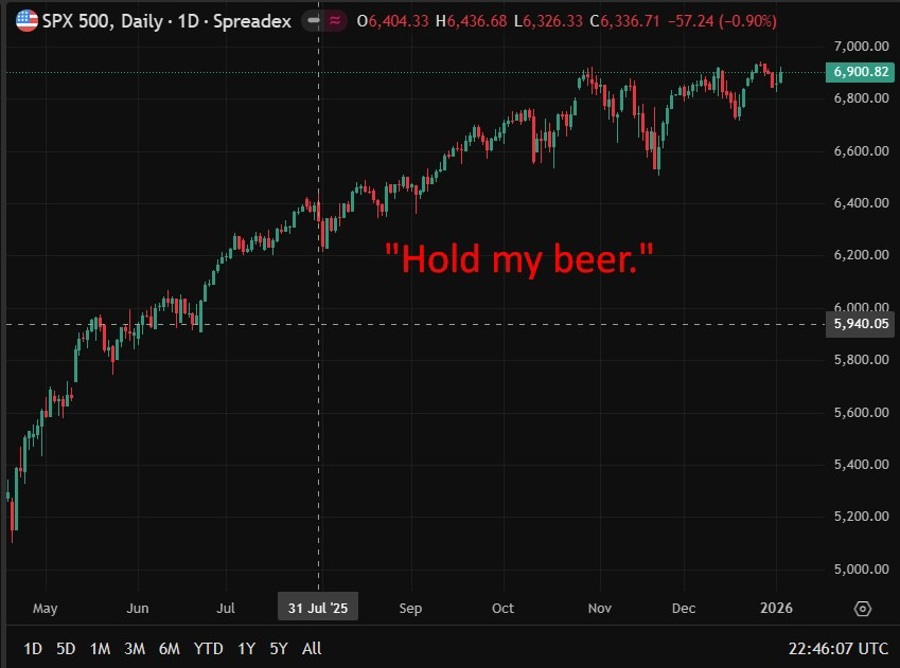The width and height of the screenshot is (900, 668).
Task: Toggle the 5Y time range
Action: [x=279, y=648]
